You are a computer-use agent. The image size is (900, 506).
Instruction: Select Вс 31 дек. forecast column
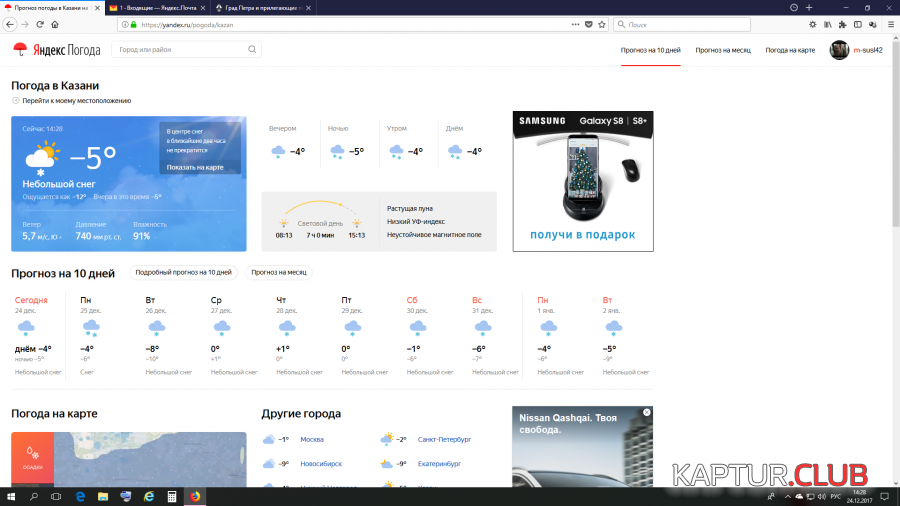495,336
